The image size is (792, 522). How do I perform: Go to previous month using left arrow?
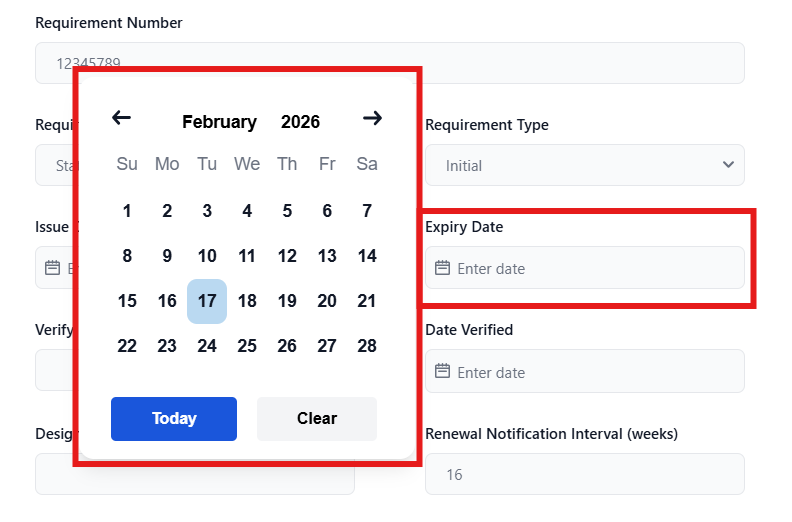(x=121, y=118)
